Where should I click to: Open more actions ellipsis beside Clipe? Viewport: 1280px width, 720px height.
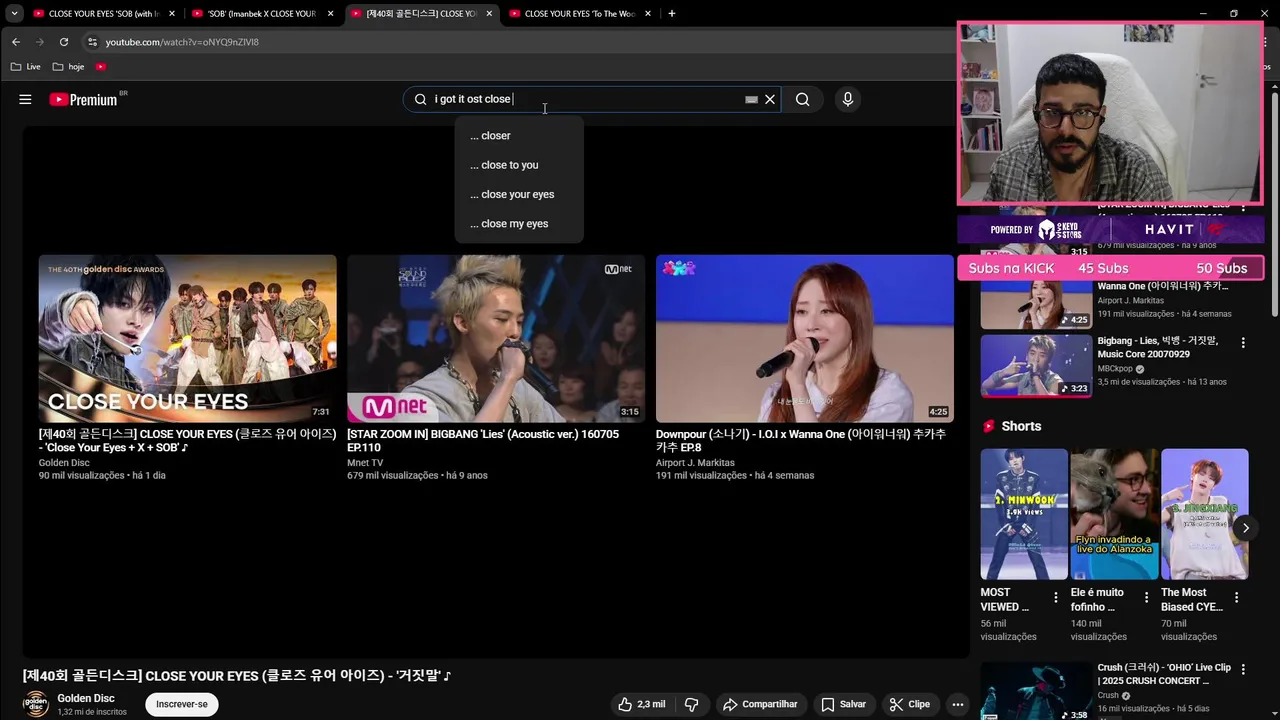point(958,704)
